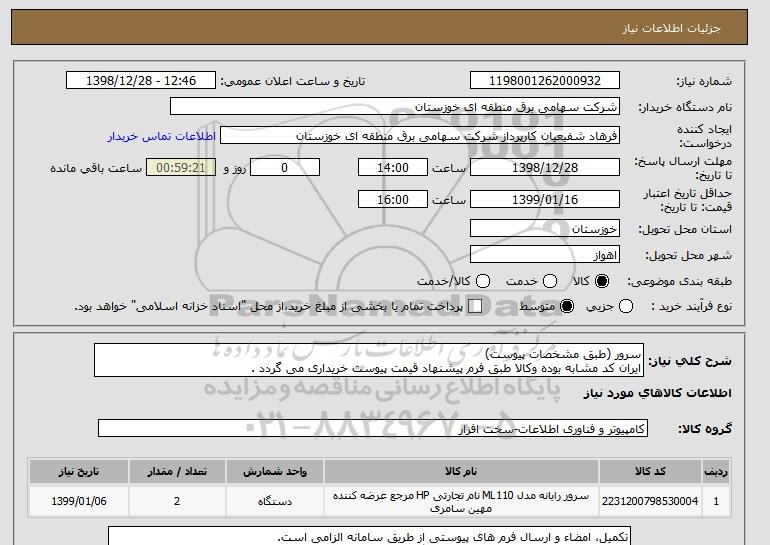770x545 pixels.
Task: Click the product code cell 2231200798530004
Action: pyautogui.click(x=650, y=501)
